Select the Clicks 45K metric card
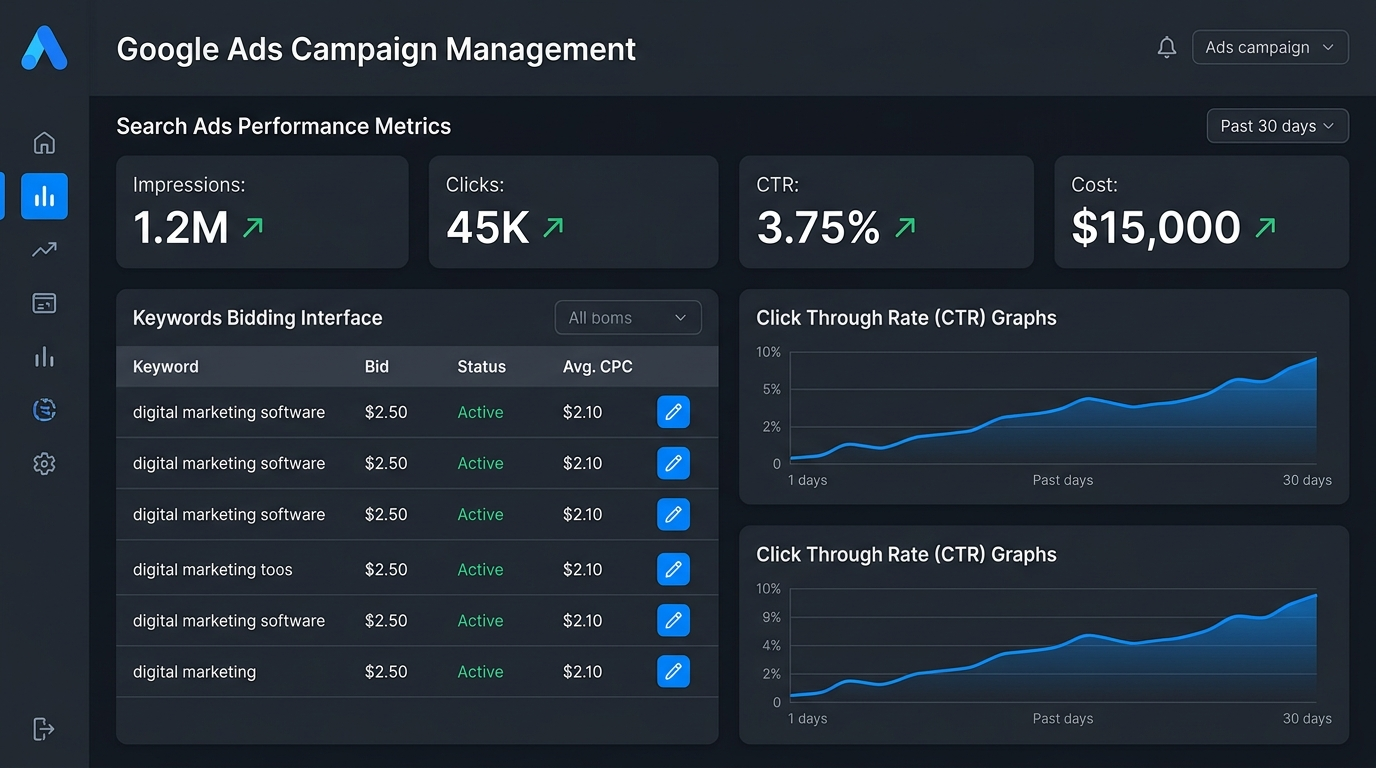The width and height of the screenshot is (1376, 768). [573, 212]
